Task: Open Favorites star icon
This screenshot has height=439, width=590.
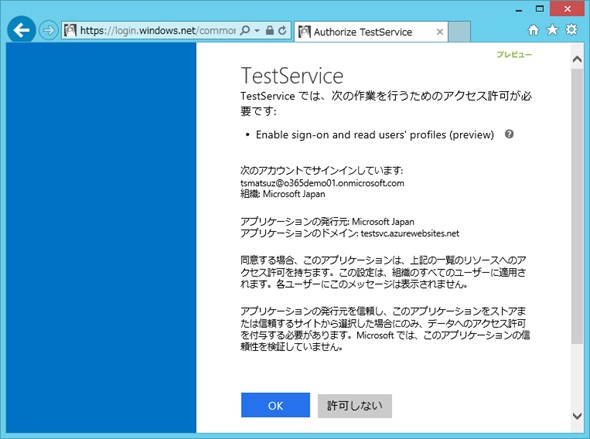Action: pos(552,29)
